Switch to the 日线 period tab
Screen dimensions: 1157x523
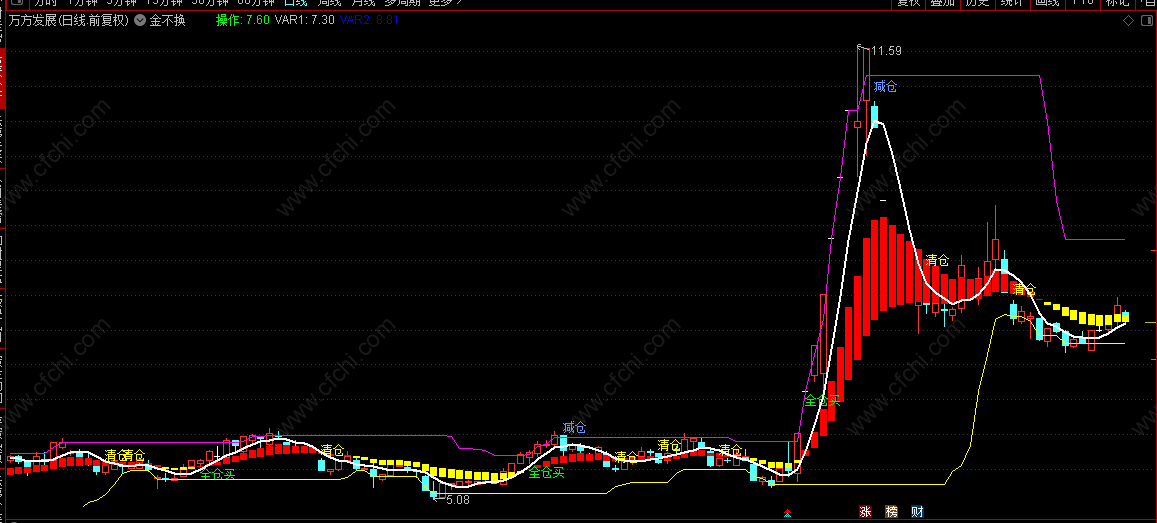pos(296,3)
